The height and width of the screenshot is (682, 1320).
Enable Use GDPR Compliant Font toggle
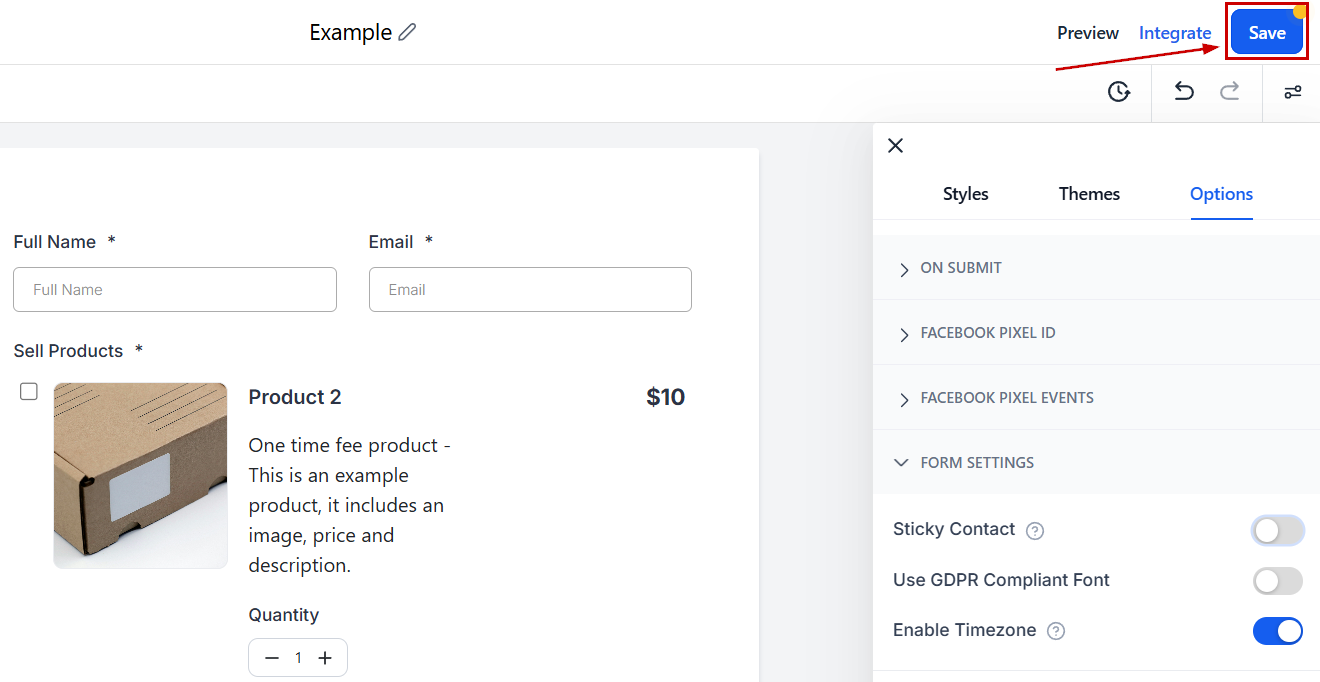pyautogui.click(x=1278, y=581)
